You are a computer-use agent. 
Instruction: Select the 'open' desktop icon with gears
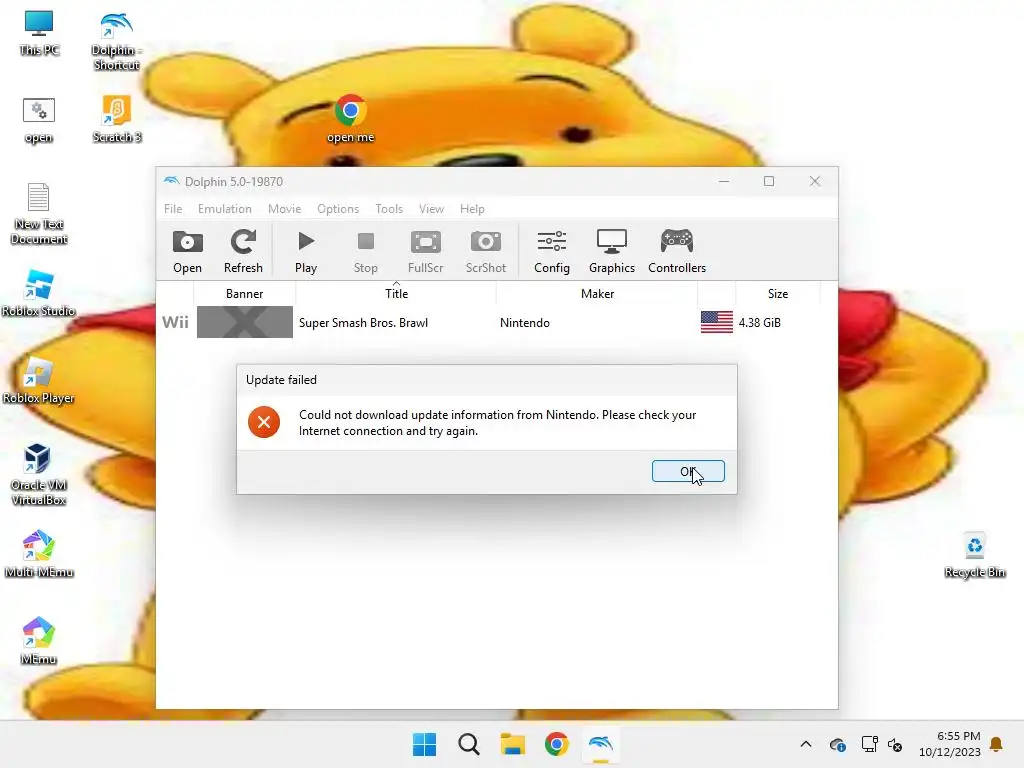point(39,120)
